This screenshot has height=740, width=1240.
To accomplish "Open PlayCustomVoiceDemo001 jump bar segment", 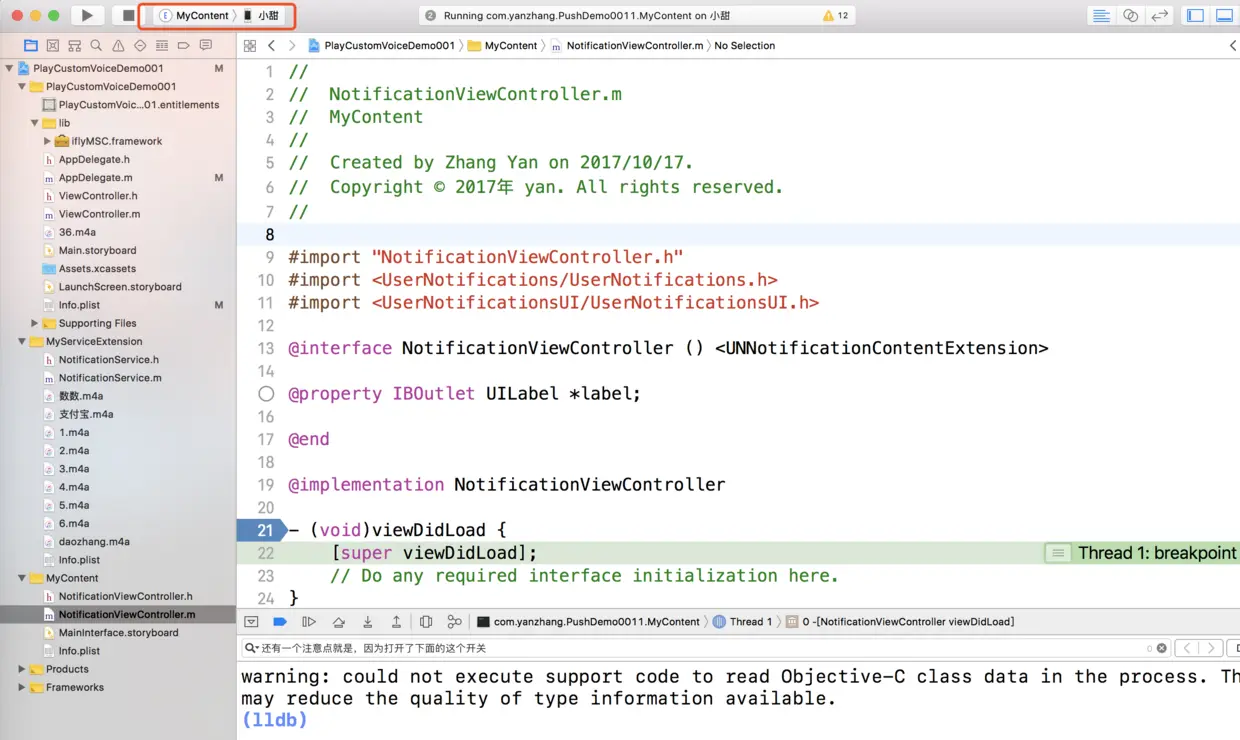I will point(381,46).
